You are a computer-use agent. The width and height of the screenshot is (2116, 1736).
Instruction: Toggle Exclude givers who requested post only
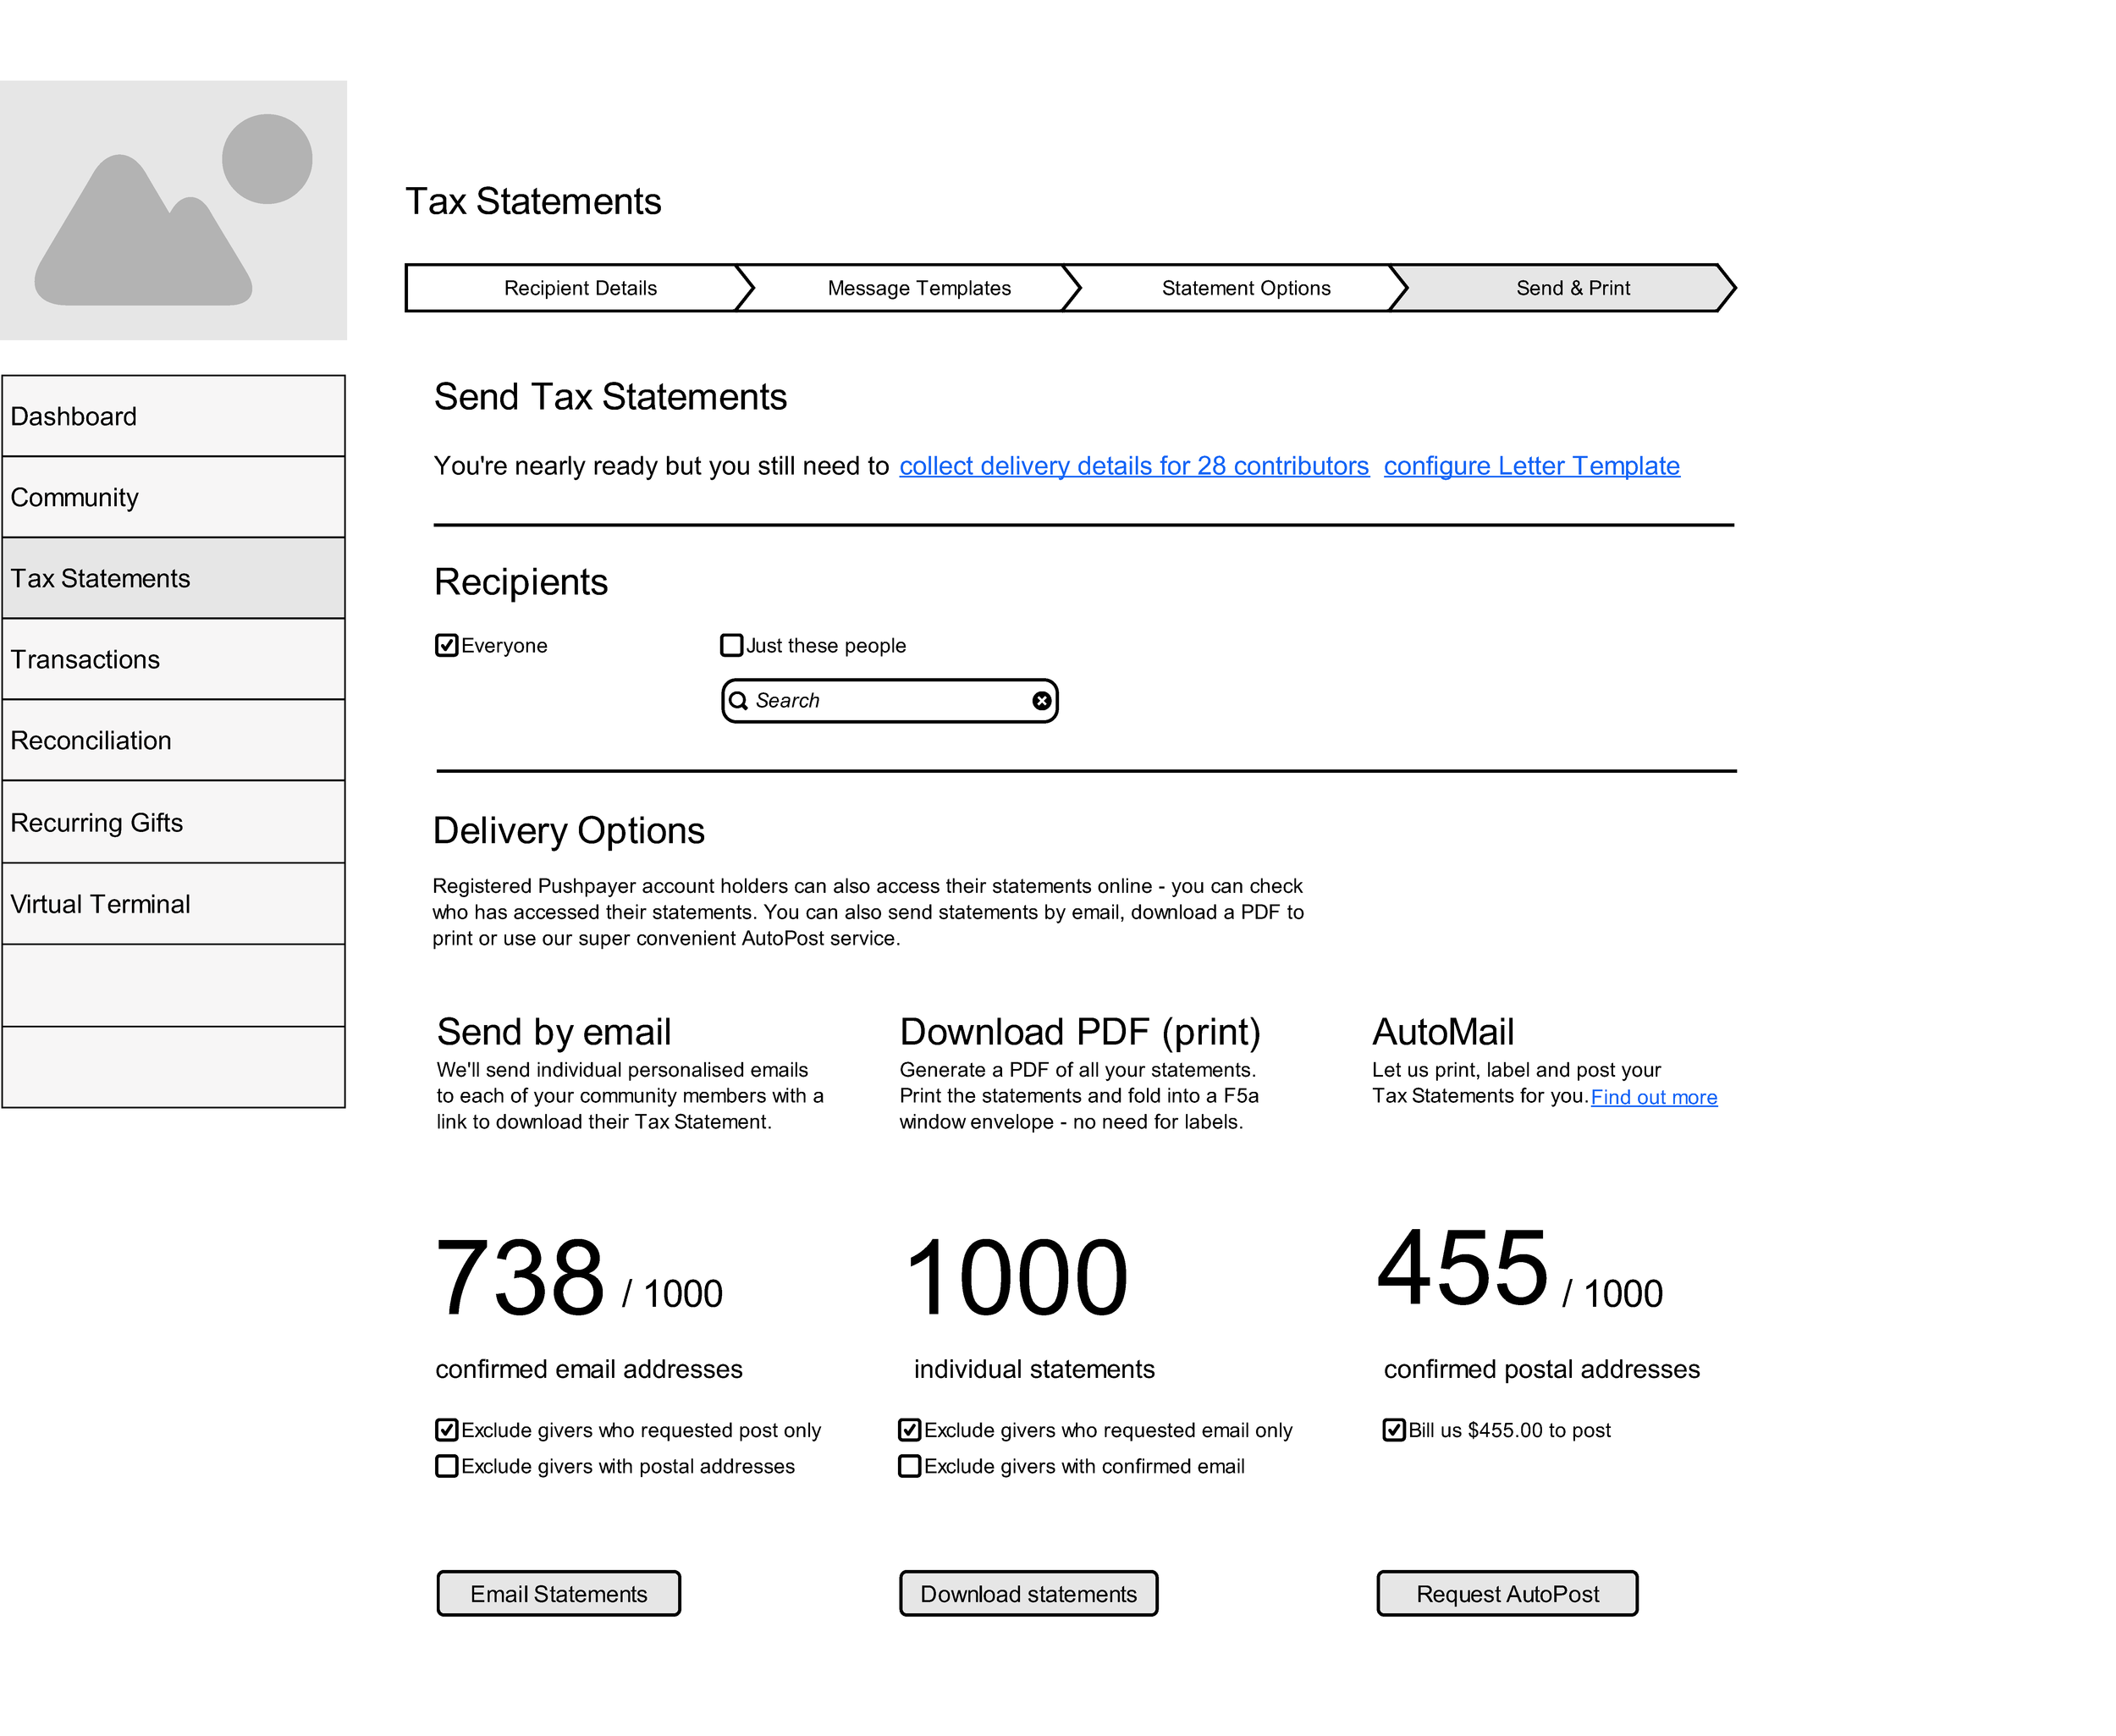coord(447,1430)
